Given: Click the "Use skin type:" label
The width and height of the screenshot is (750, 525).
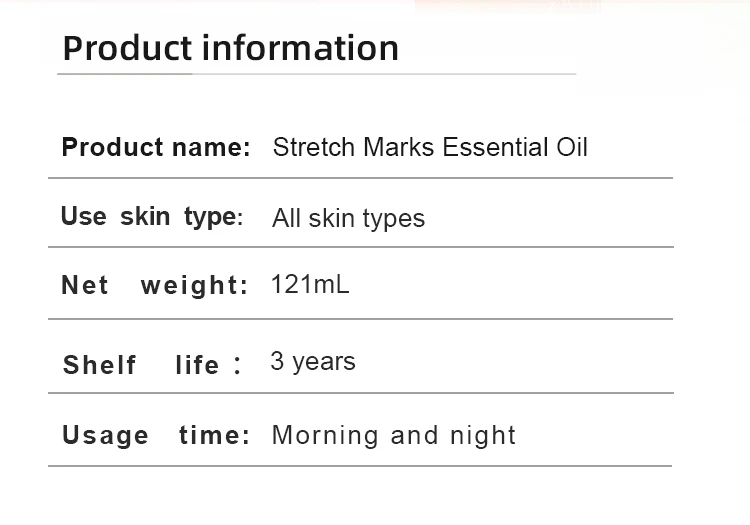Looking at the screenshot, I should coord(152,216).
